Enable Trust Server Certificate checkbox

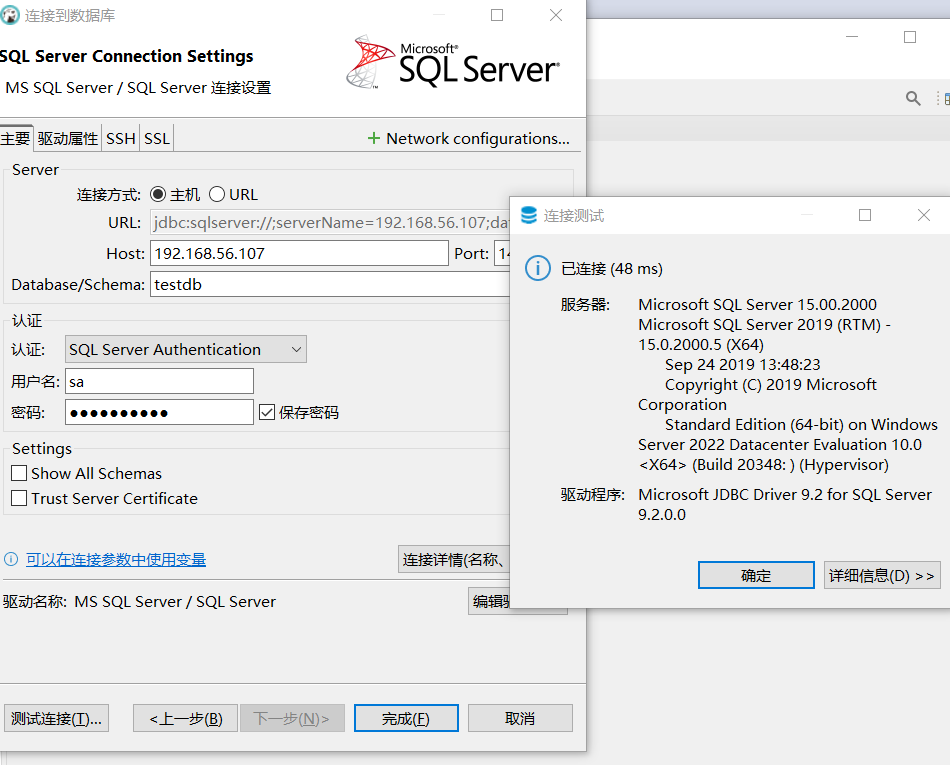coord(19,498)
